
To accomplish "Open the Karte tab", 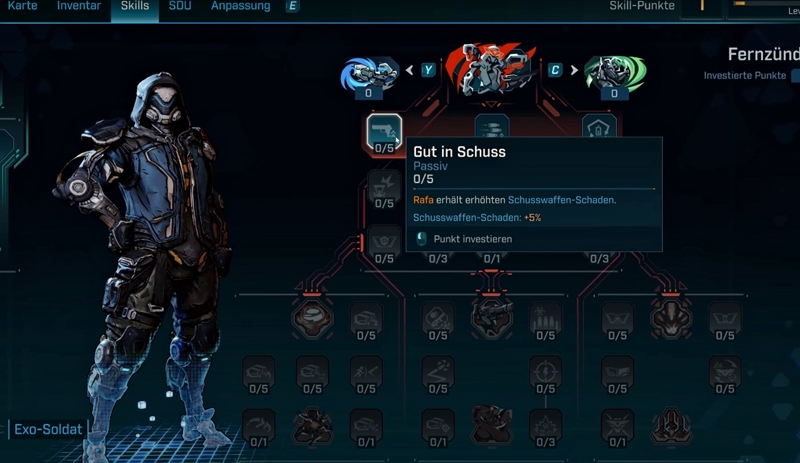I will click(22, 6).
